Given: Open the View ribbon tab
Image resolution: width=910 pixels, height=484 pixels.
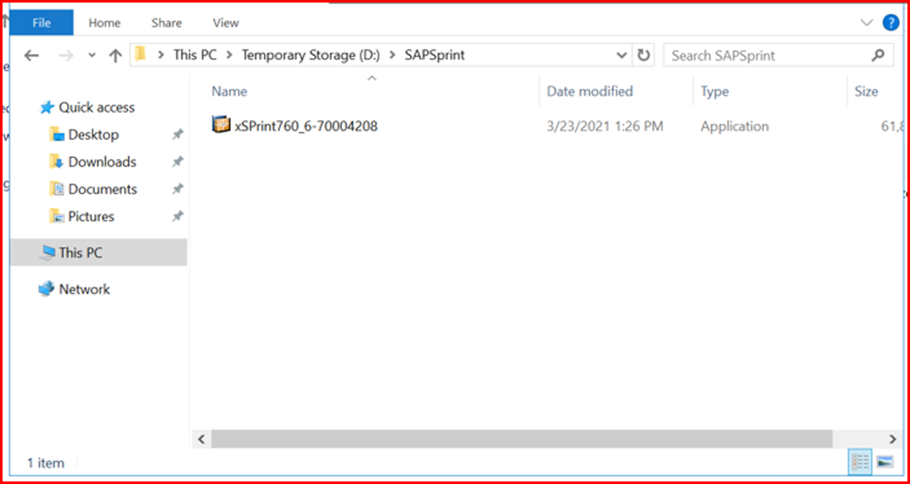Looking at the screenshot, I should [x=226, y=23].
